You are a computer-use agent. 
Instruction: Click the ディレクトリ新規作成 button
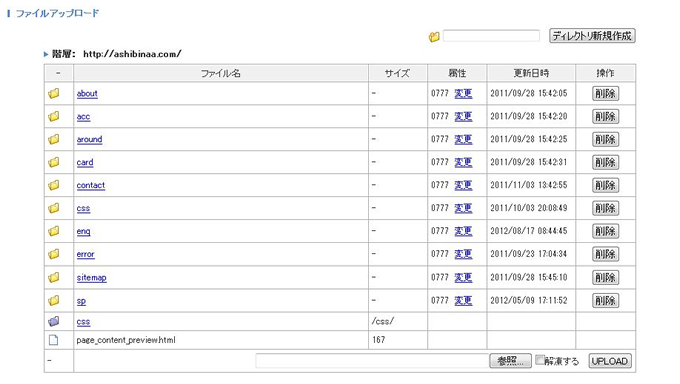(592, 36)
